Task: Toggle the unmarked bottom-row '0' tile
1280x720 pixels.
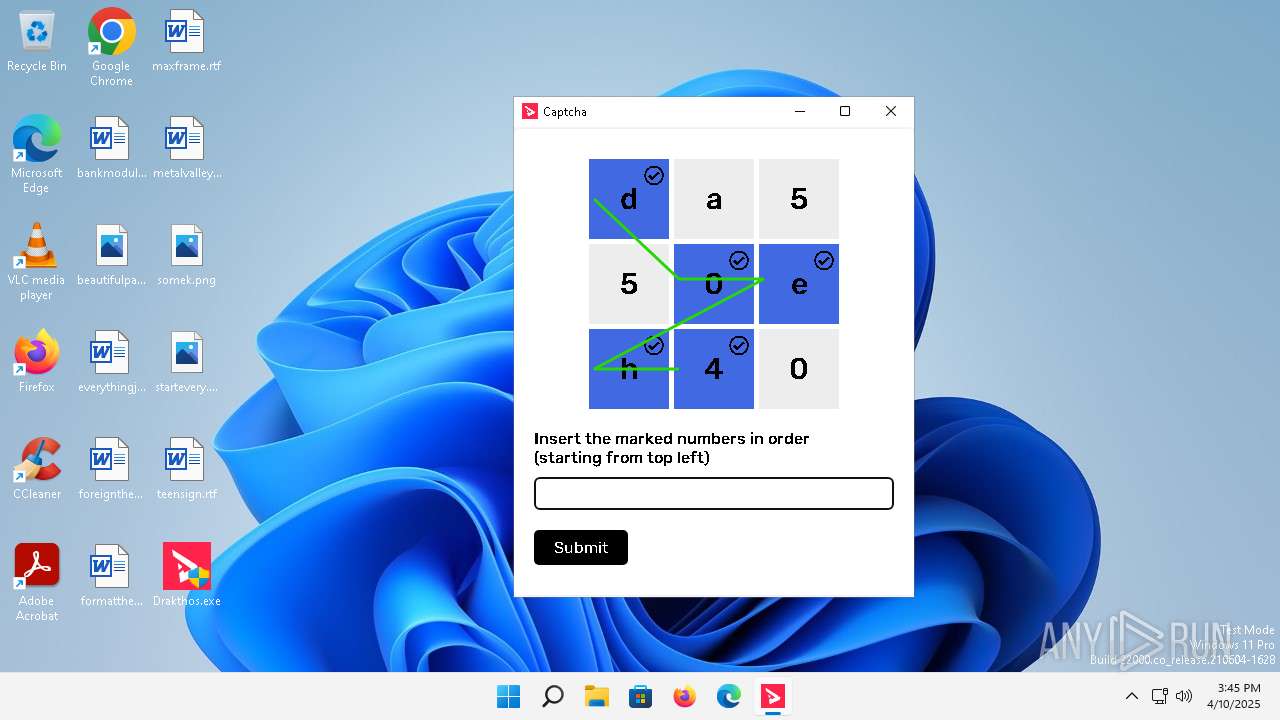Action: click(799, 369)
